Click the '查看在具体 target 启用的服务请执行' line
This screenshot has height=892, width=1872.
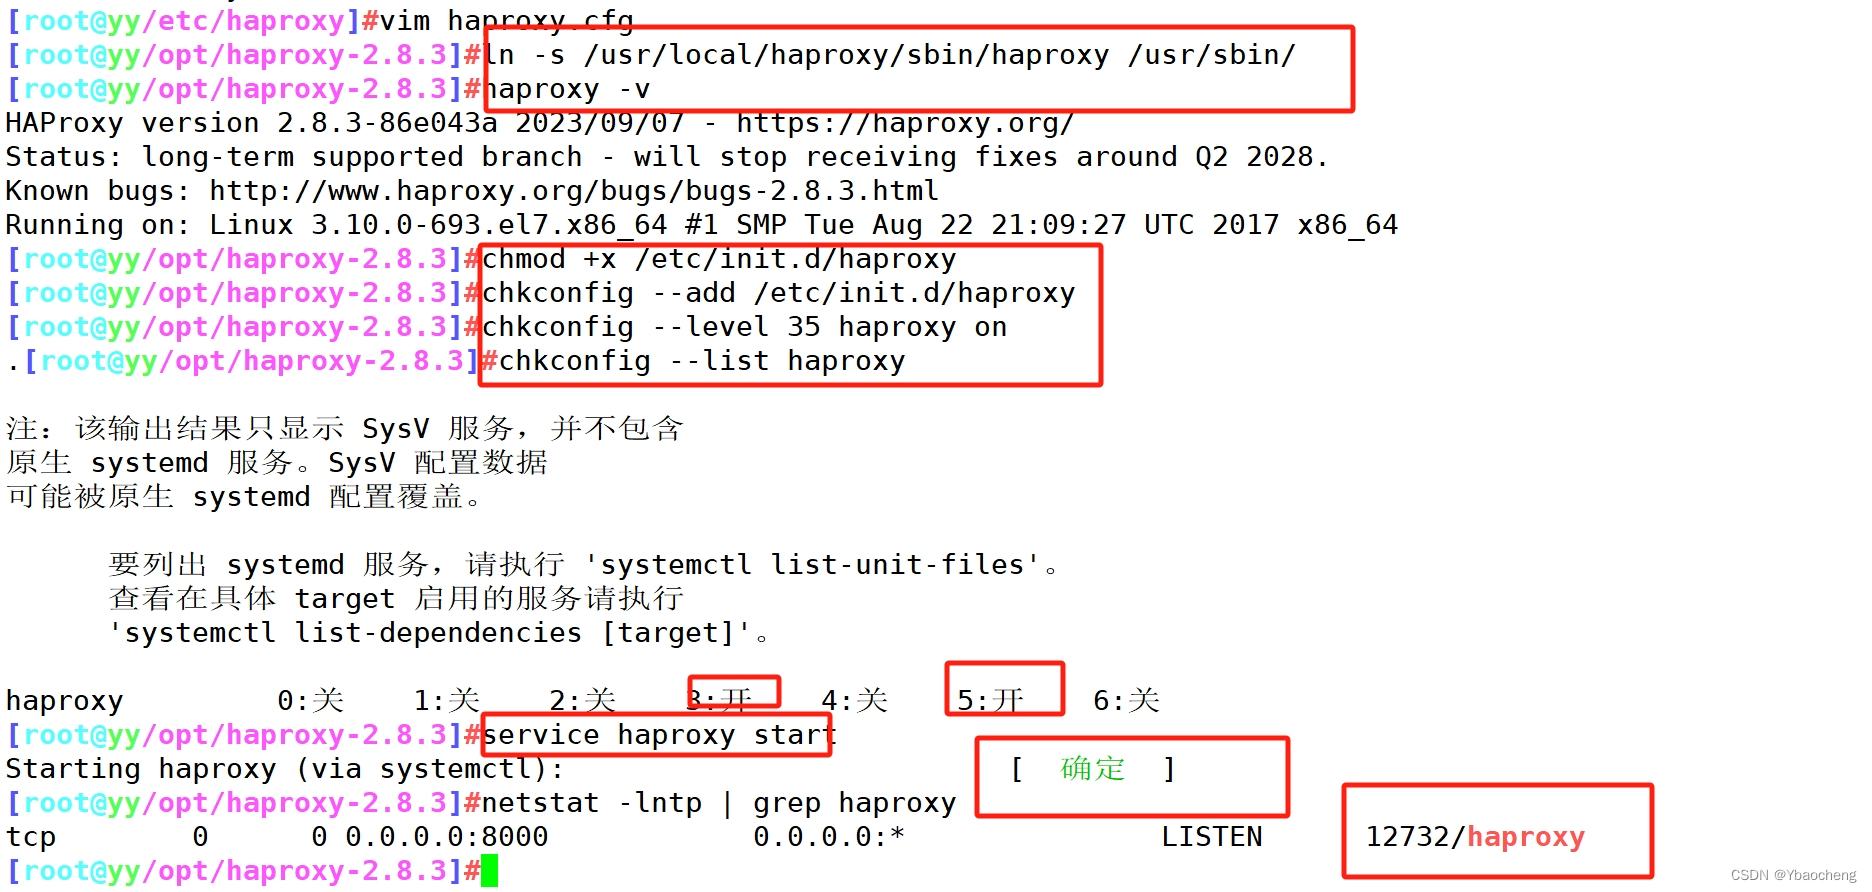point(396,599)
